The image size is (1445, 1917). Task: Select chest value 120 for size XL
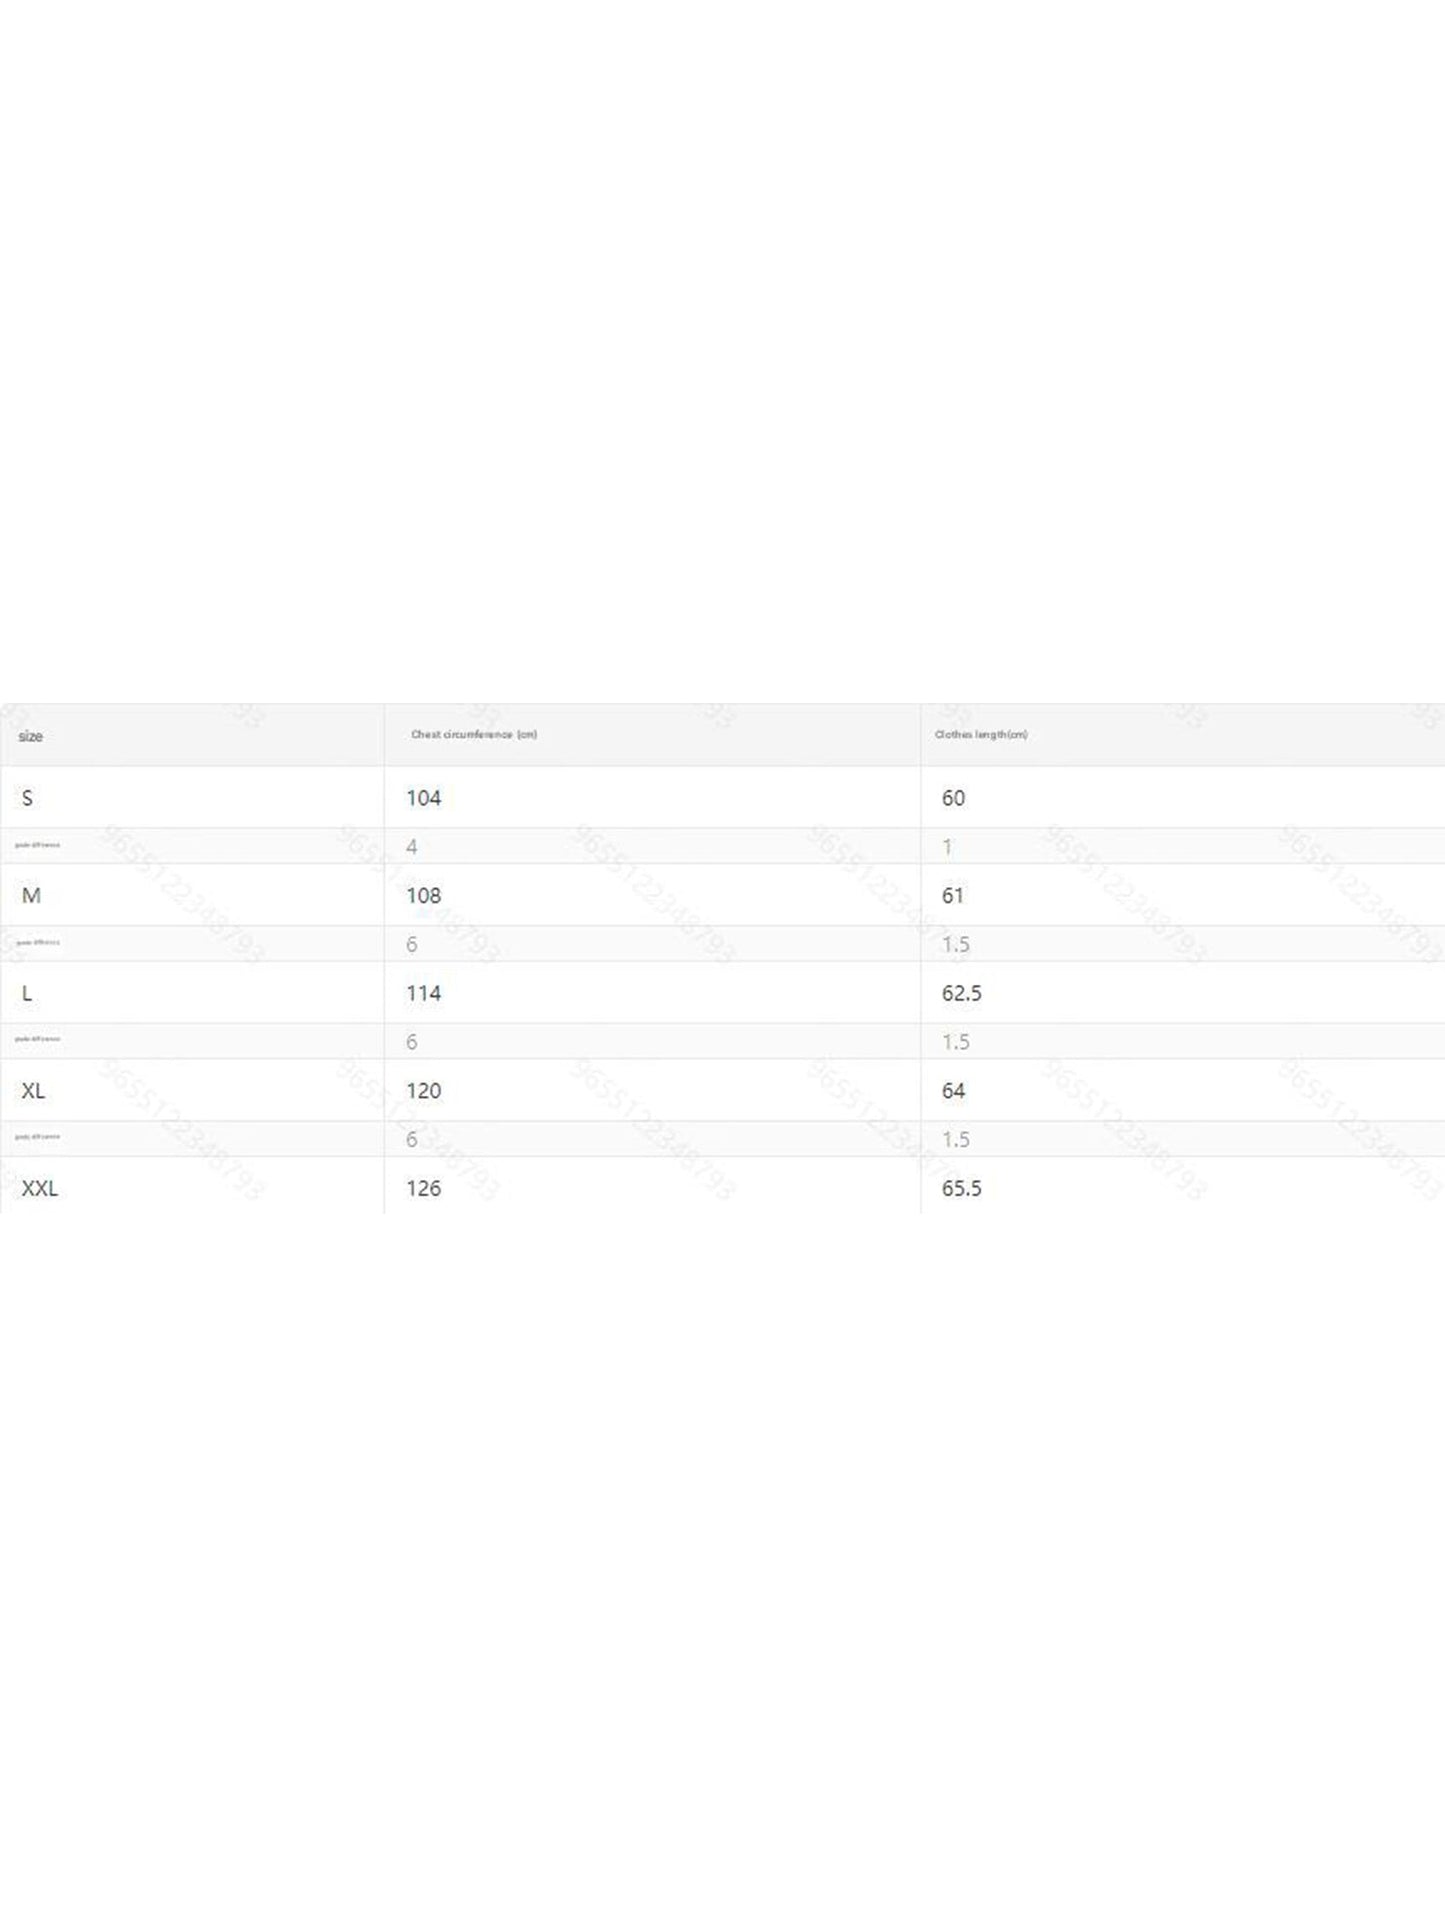click(x=423, y=1091)
